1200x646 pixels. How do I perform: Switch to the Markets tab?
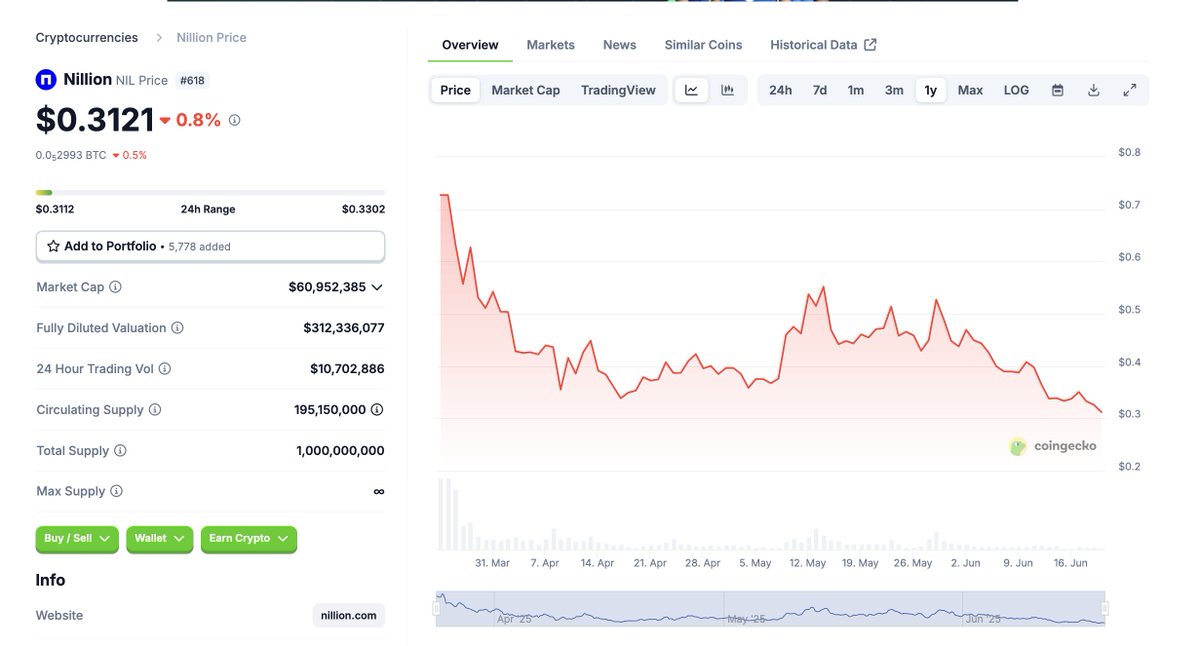[x=550, y=44]
